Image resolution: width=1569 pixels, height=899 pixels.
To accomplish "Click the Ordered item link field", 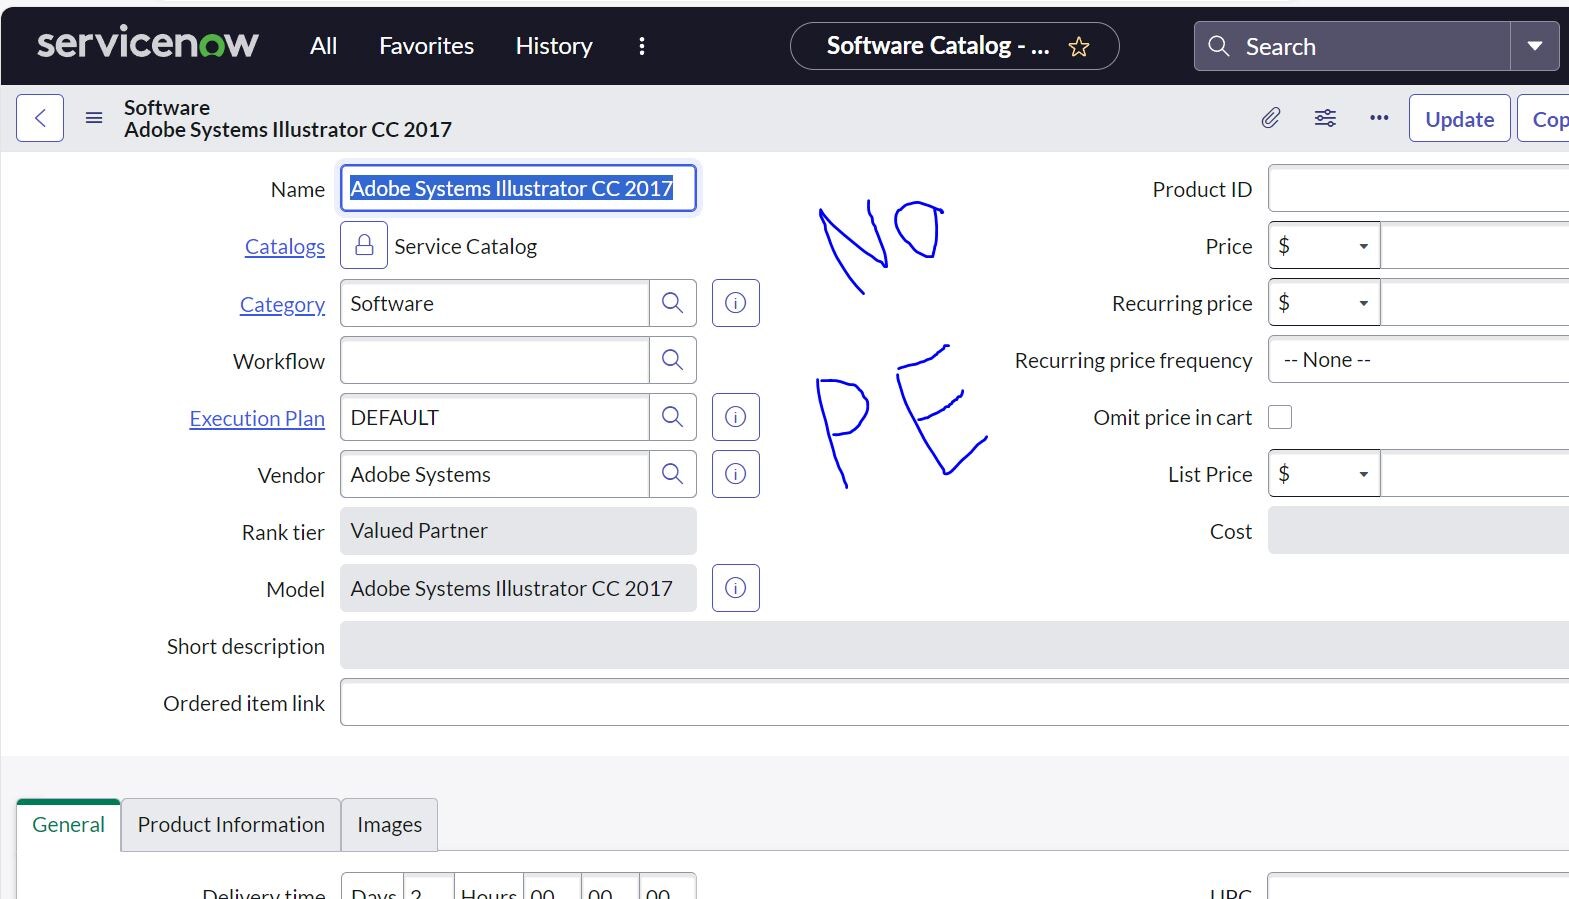I will (x=954, y=702).
